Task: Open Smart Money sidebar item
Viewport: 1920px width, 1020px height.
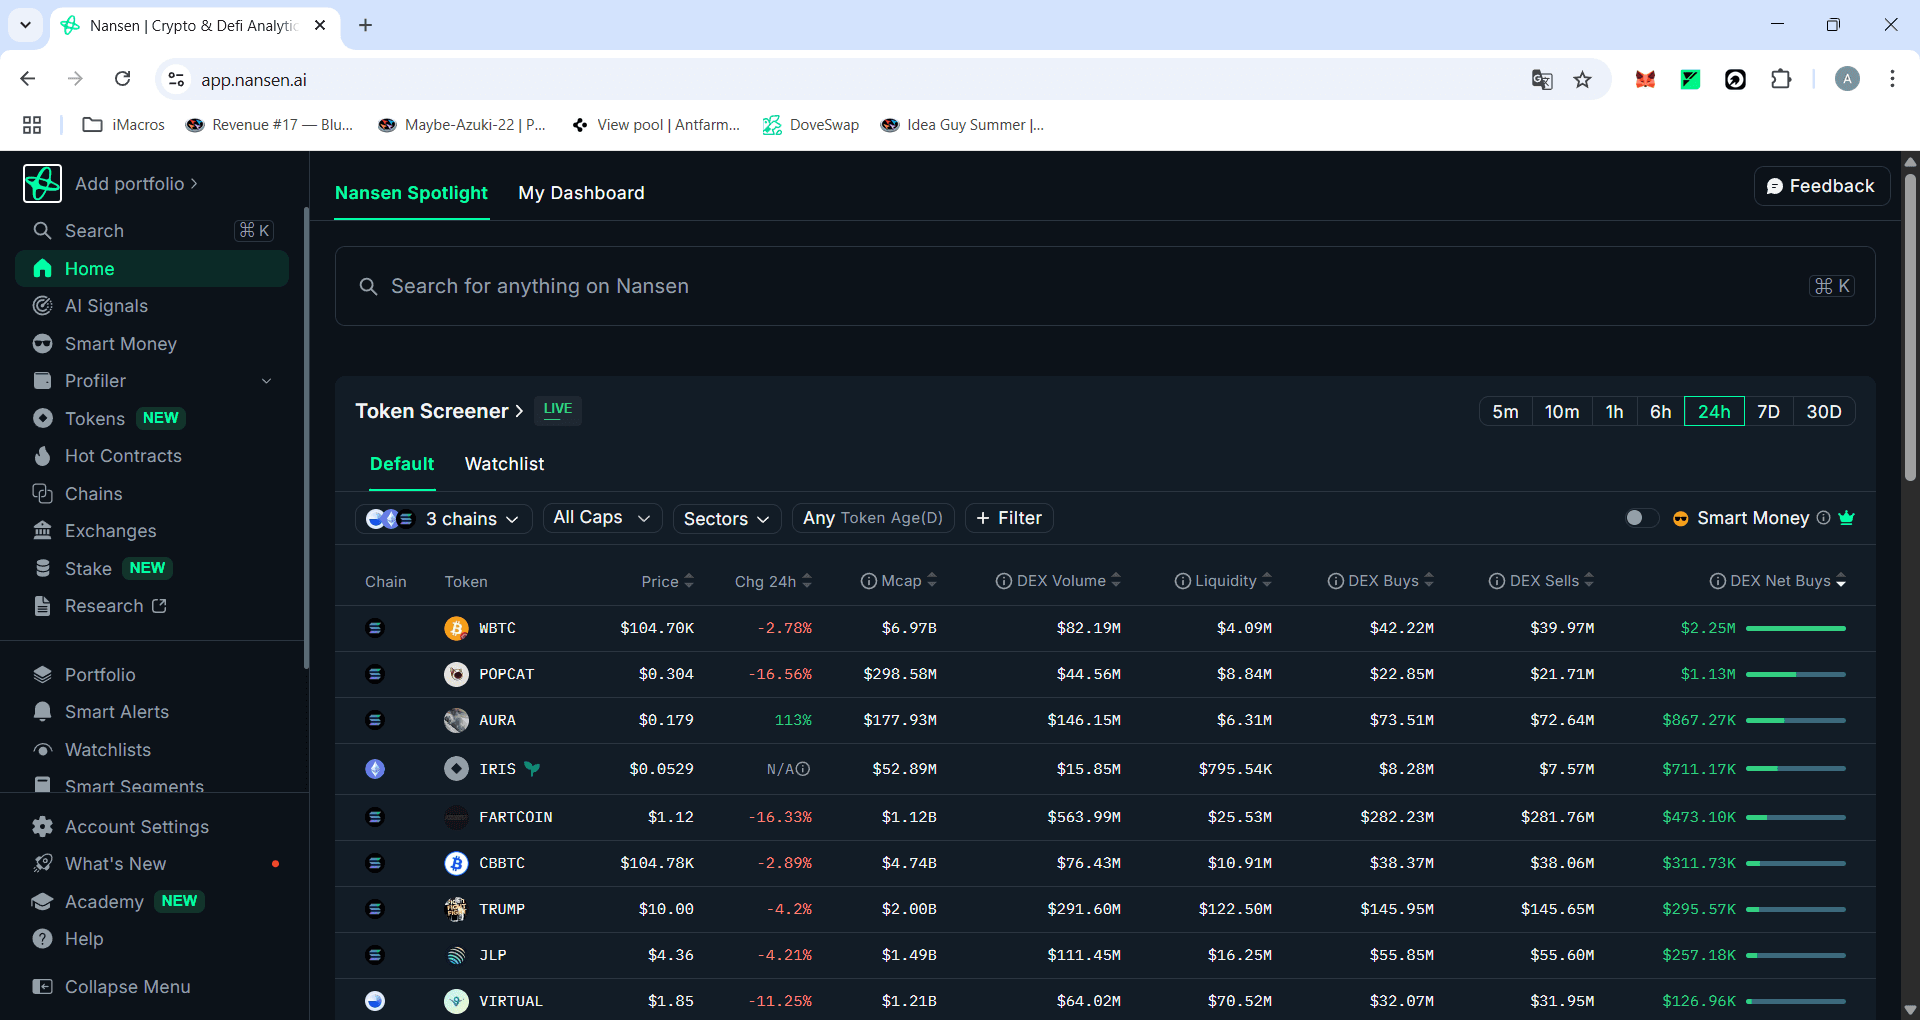Action: (120, 344)
